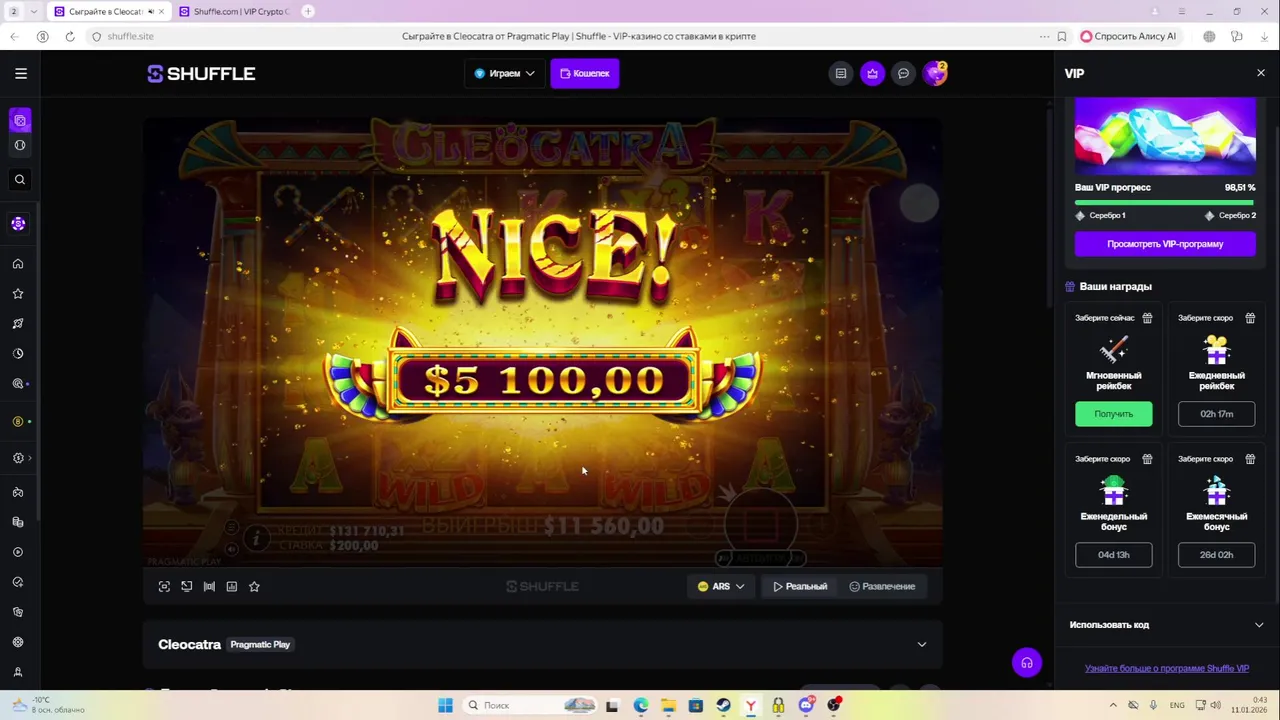Expand the Использовать код section
The height and width of the screenshot is (720, 1280).
(1166, 625)
